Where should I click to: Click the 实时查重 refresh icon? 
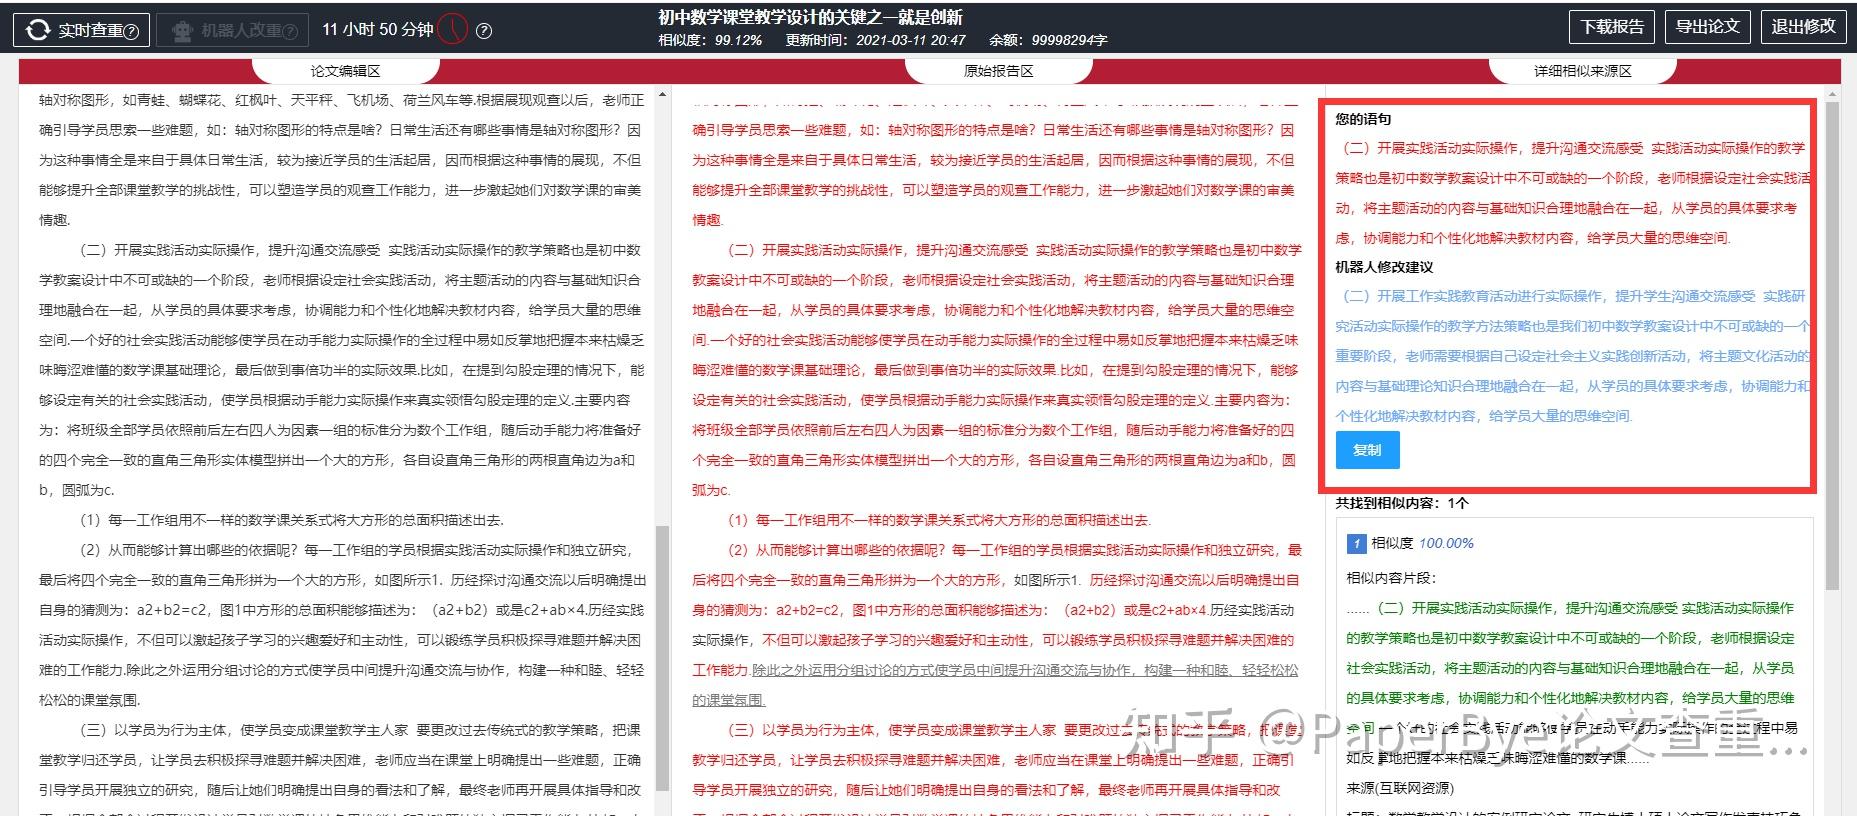pos(38,30)
